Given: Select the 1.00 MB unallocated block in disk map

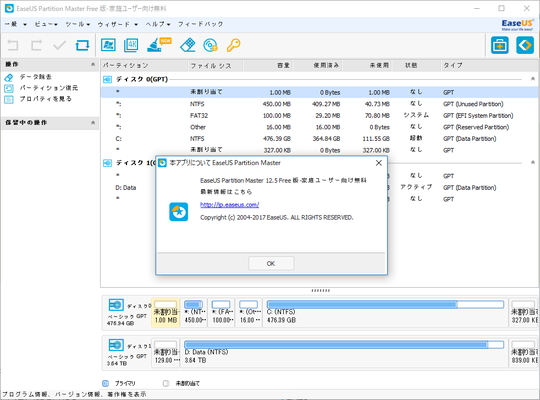Looking at the screenshot, I should (x=166, y=312).
